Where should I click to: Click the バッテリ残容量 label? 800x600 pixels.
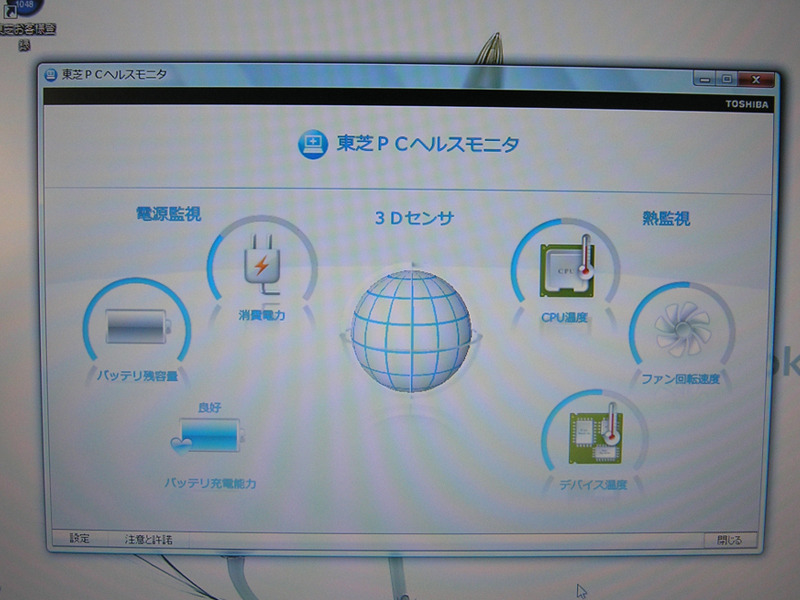(137, 376)
